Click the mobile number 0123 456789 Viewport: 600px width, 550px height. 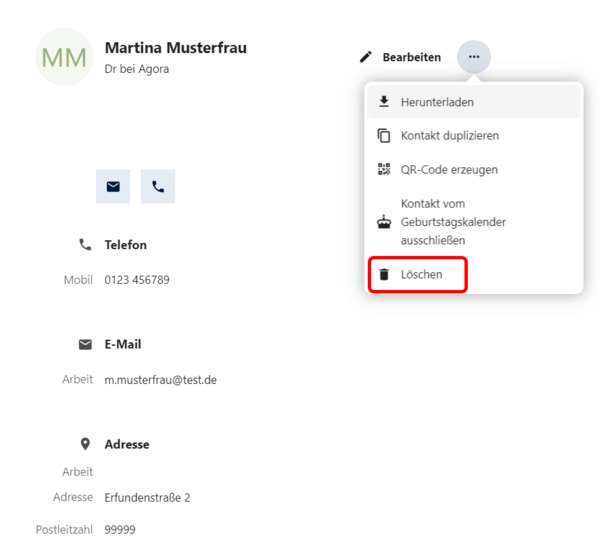[x=137, y=280]
